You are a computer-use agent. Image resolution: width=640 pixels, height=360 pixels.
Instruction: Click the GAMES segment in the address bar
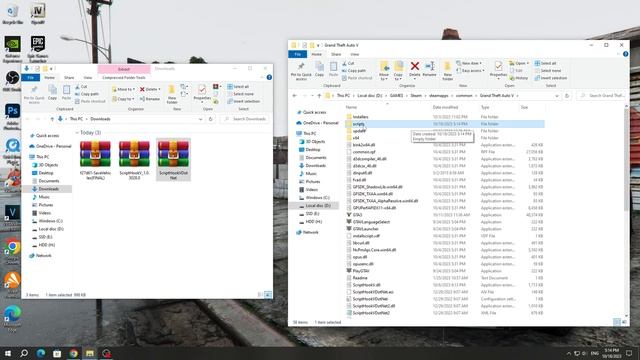(396, 96)
